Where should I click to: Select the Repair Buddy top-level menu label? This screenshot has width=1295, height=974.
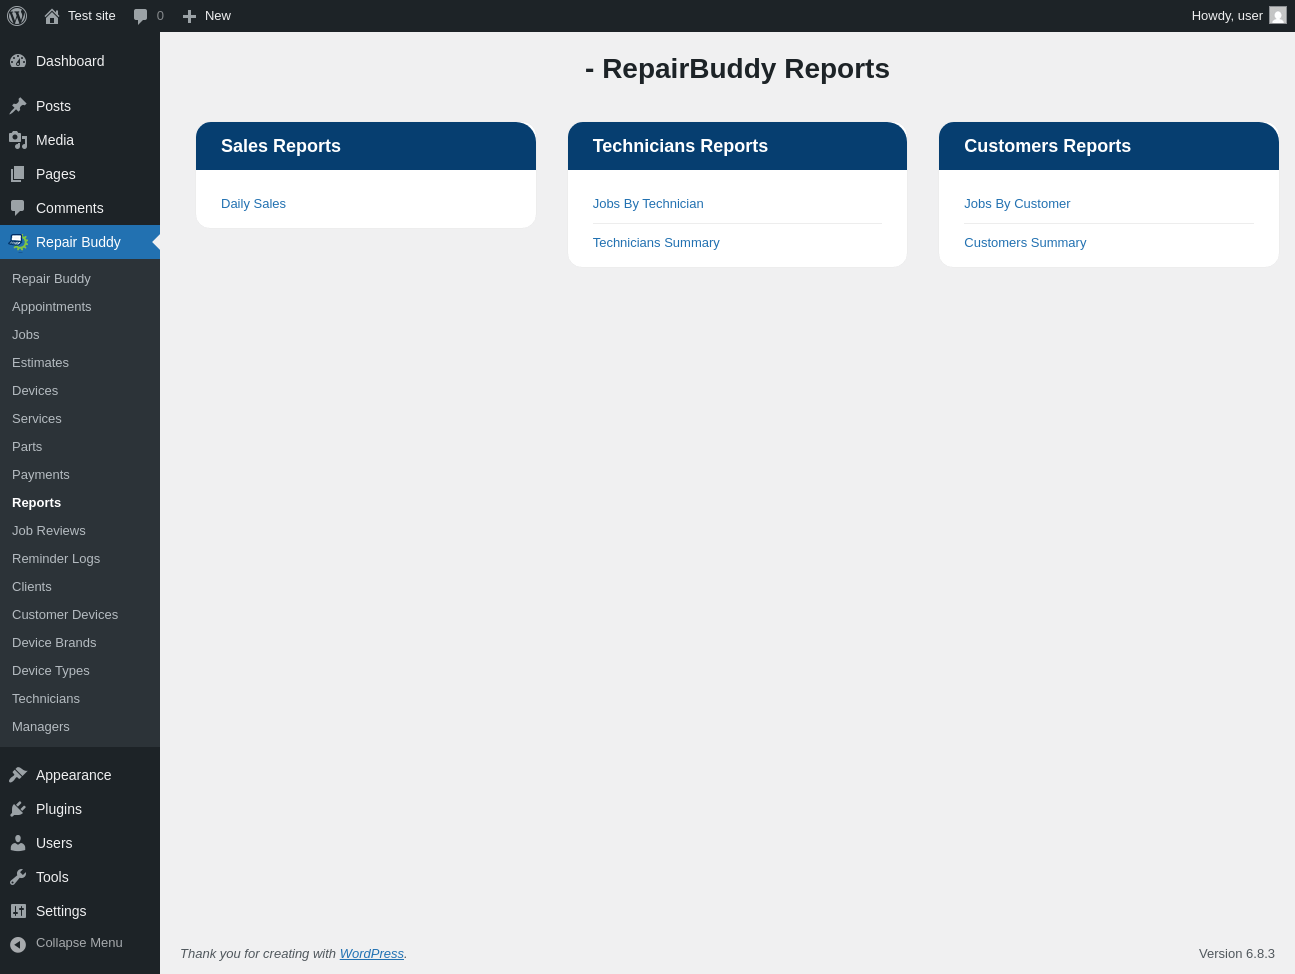[x=78, y=242]
